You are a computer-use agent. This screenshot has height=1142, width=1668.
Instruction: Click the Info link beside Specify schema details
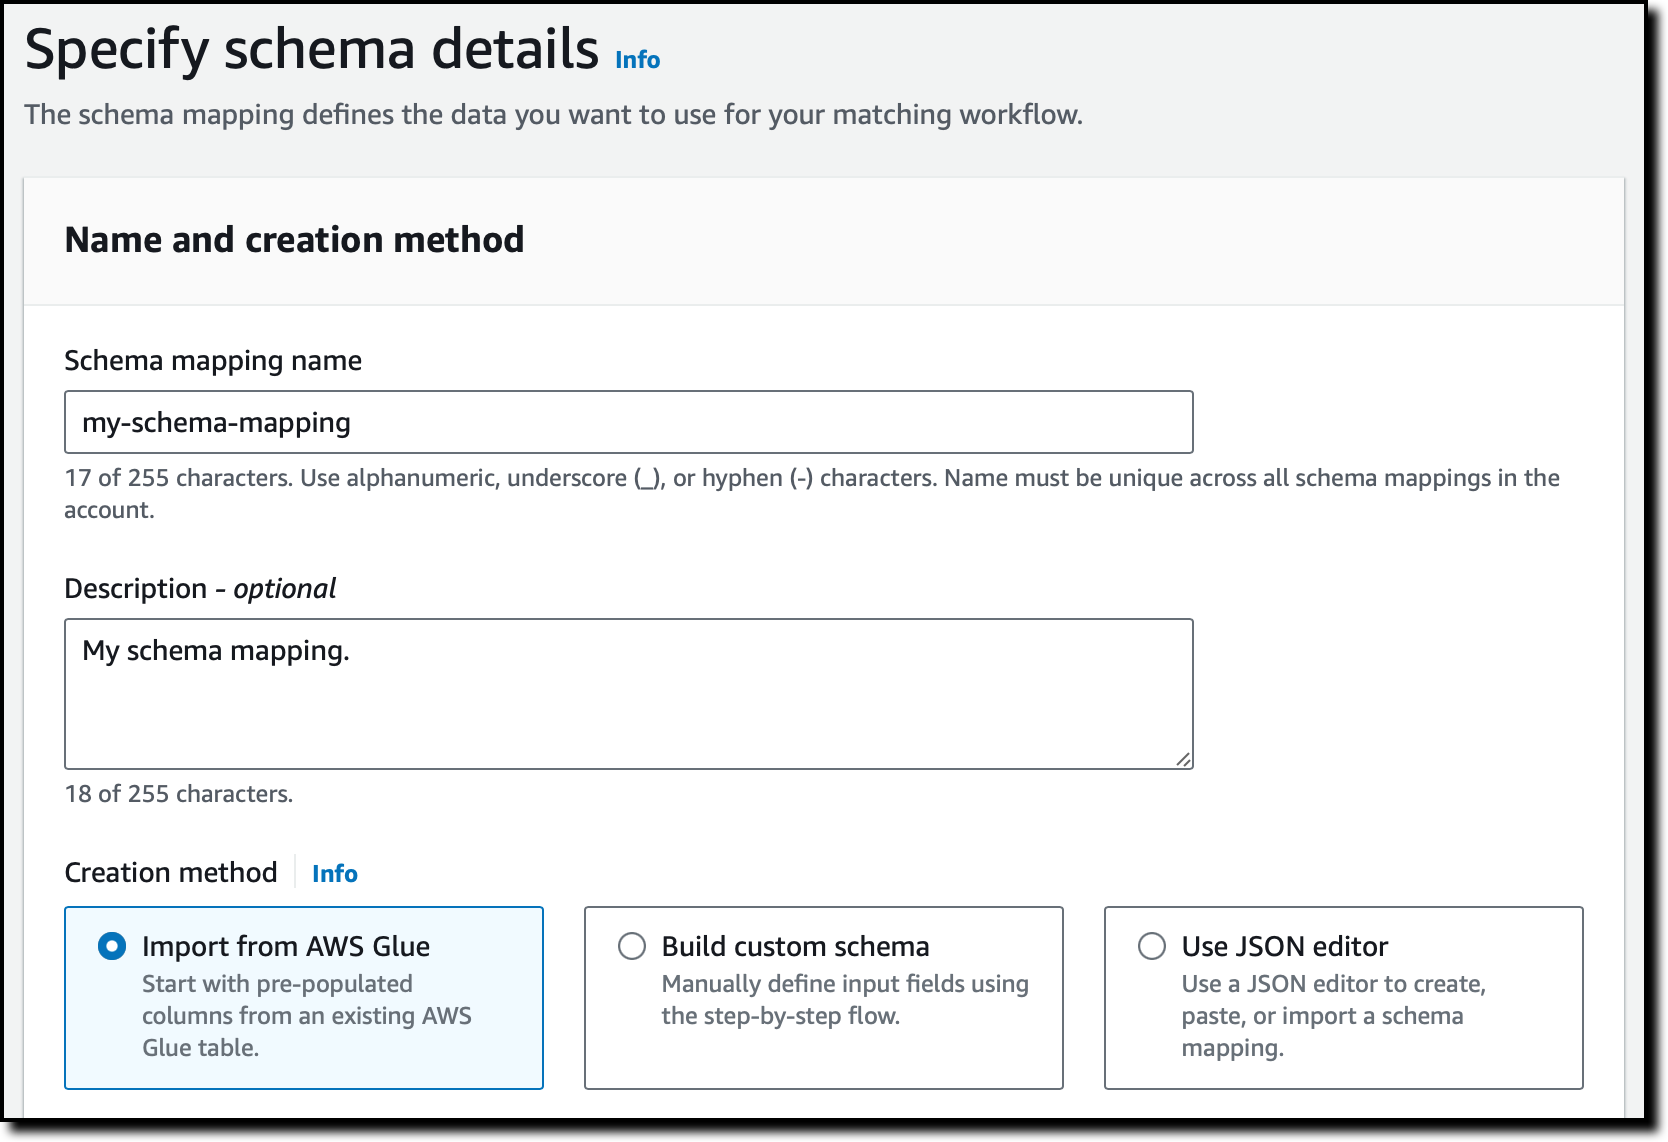tap(637, 60)
